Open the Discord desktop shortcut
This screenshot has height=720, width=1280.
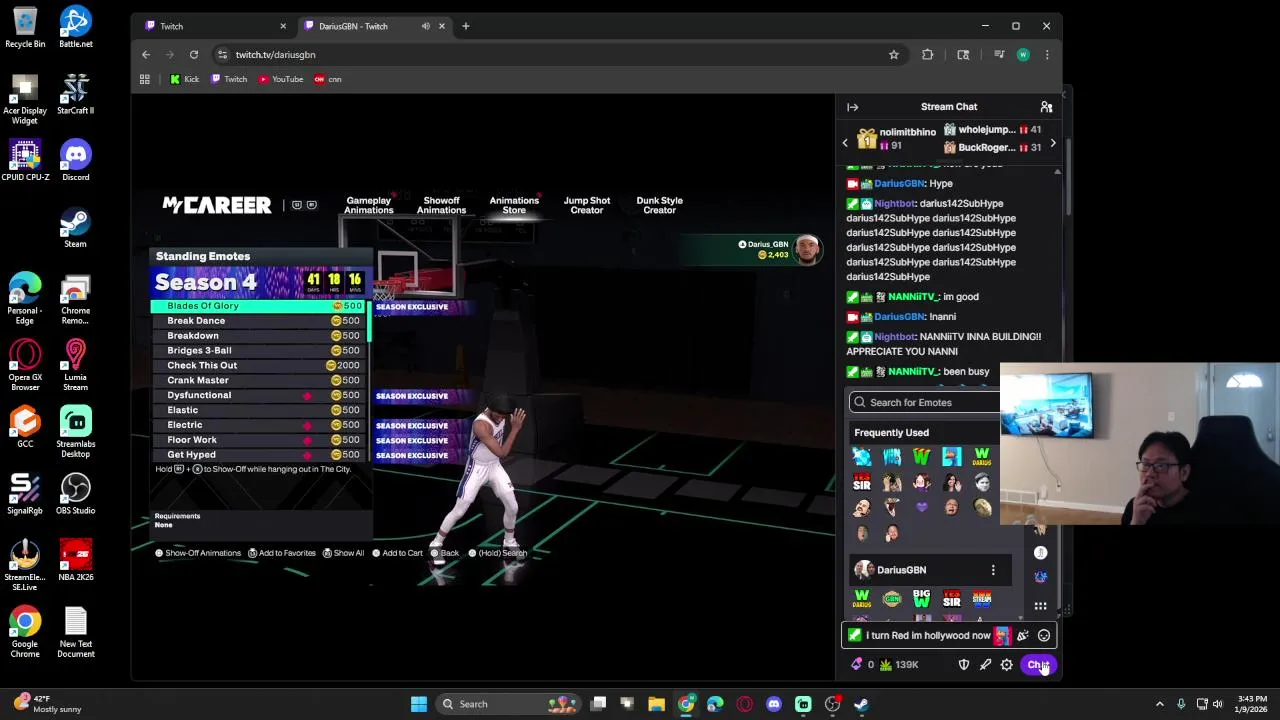tap(75, 160)
